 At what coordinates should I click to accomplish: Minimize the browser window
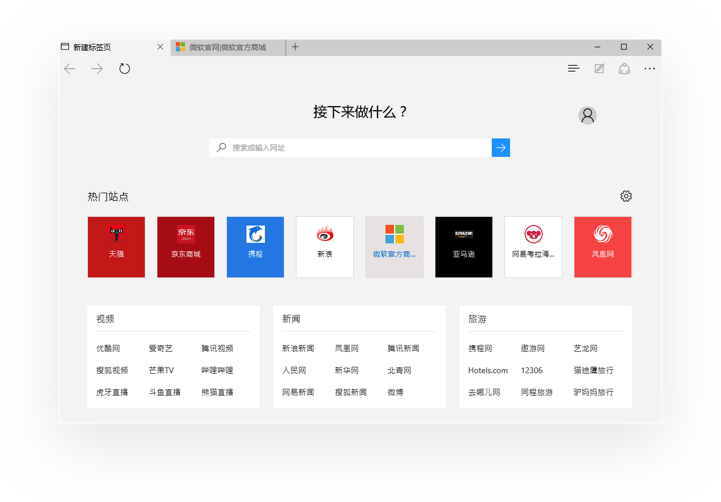[x=597, y=47]
